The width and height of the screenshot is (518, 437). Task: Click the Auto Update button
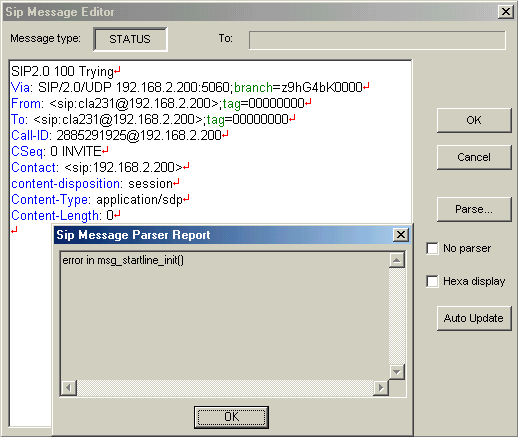[x=474, y=318]
